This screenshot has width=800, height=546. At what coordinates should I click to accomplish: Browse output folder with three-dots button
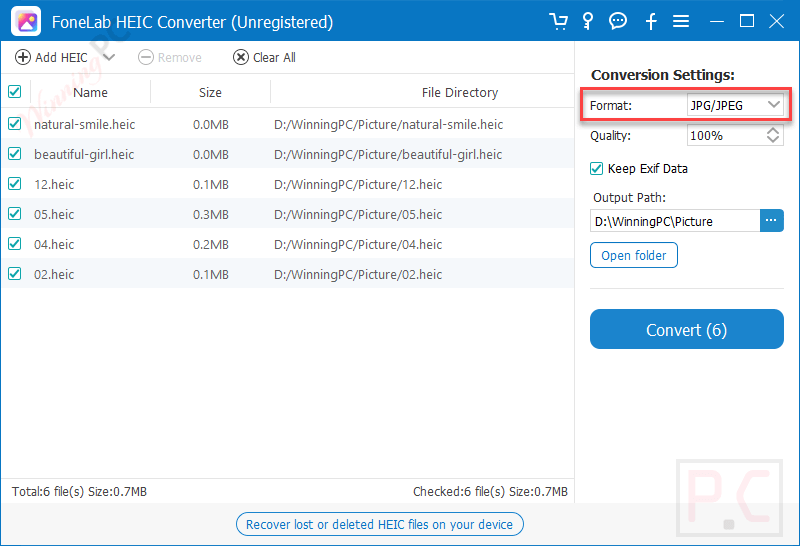pyautogui.click(x=771, y=220)
